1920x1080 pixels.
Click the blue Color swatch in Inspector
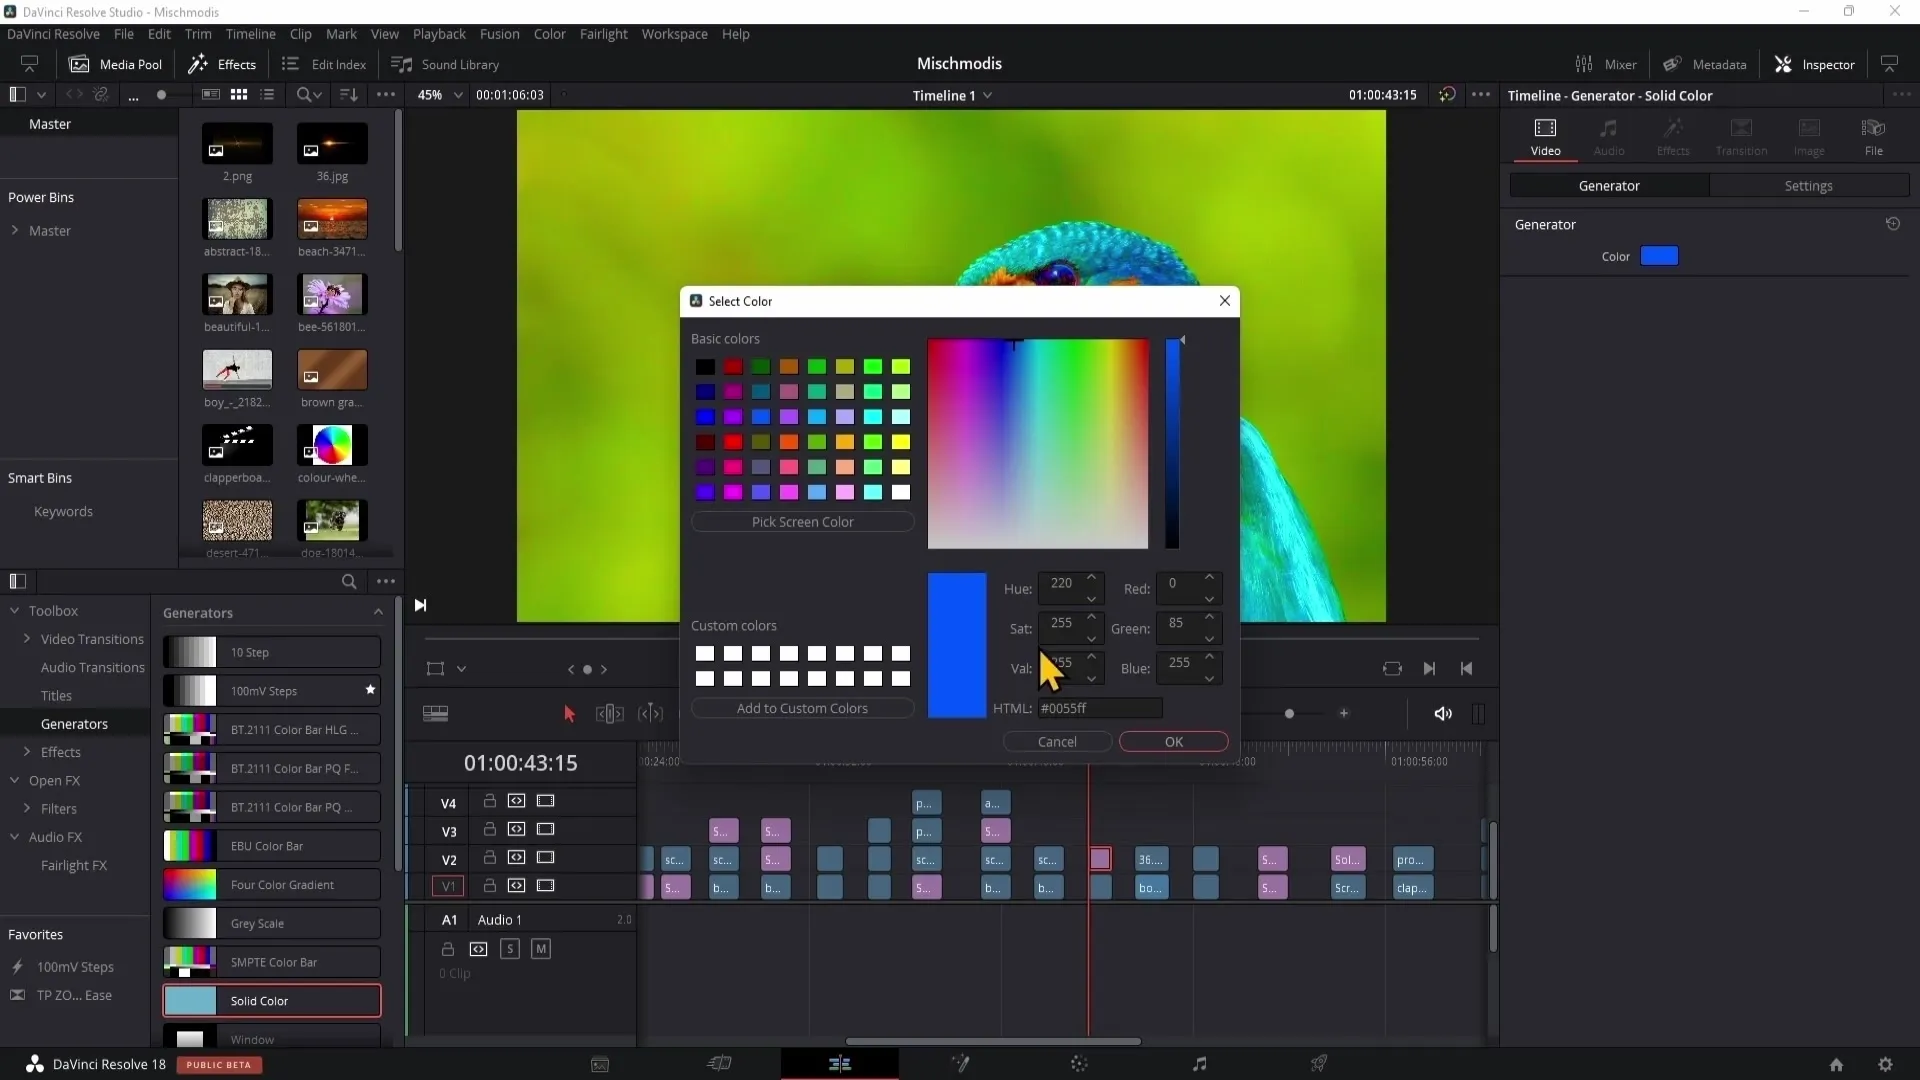[1659, 256]
